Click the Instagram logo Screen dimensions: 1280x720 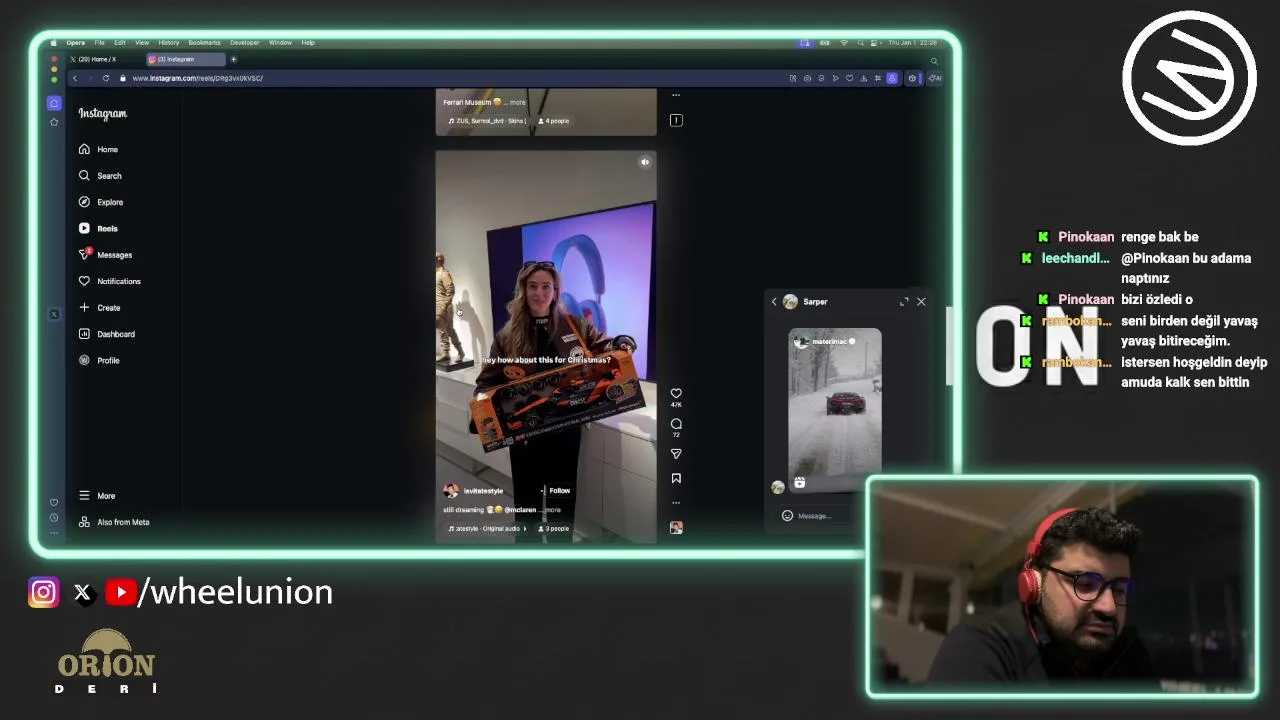103,114
